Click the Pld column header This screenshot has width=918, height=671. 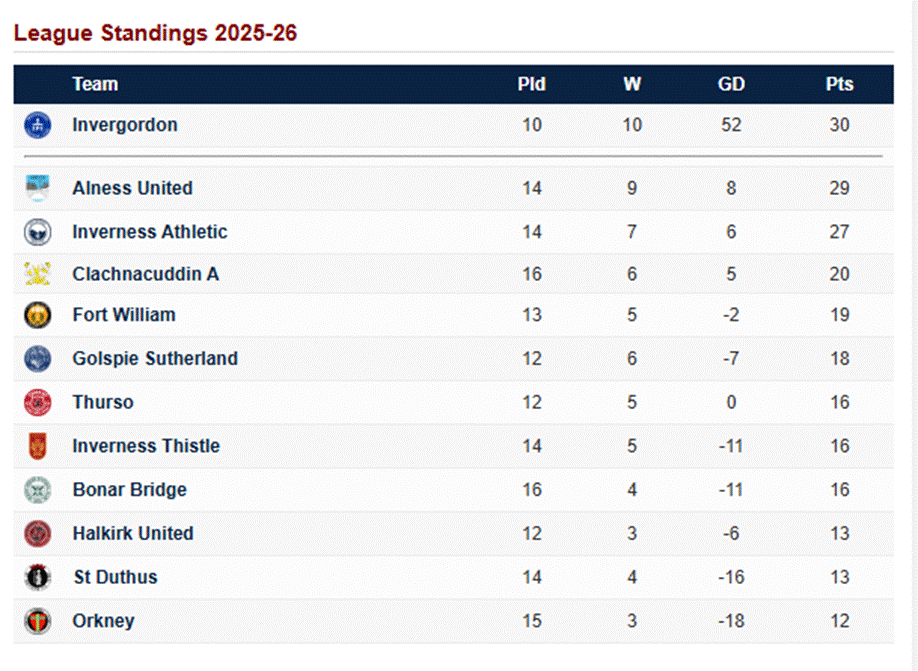pos(531,84)
